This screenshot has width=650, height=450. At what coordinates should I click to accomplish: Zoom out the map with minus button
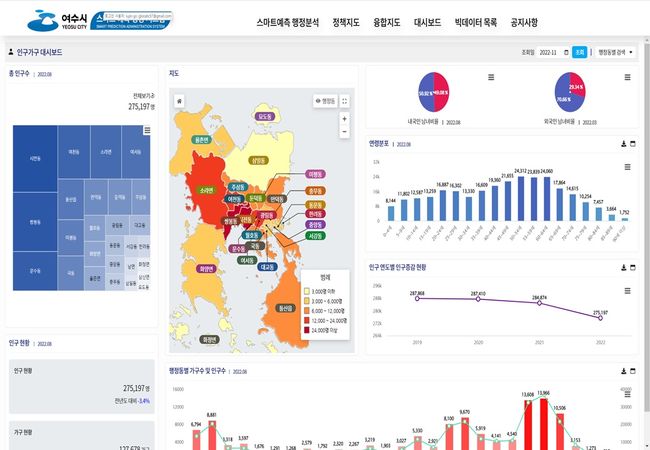coord(345,131)
